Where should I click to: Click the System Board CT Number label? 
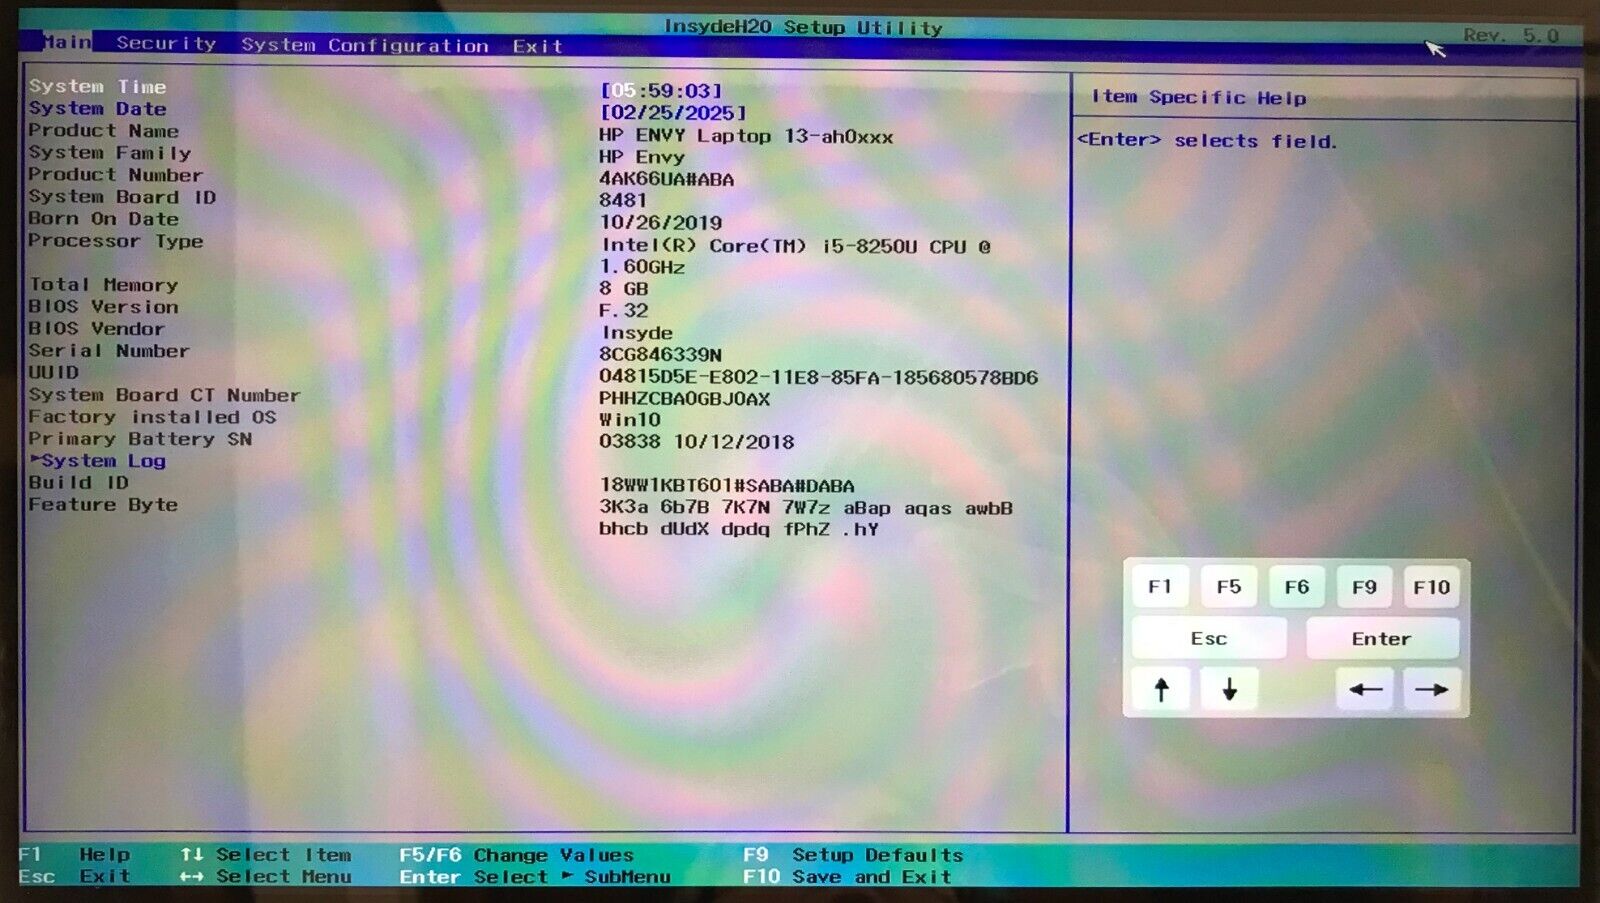tap(164, 395)
